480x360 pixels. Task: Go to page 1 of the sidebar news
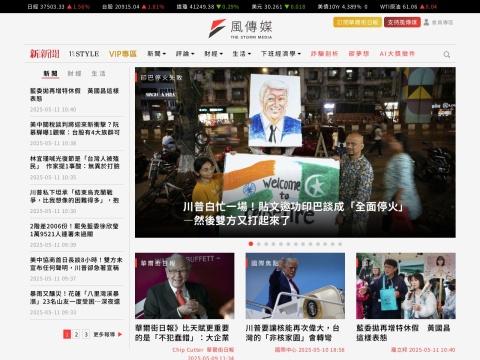67,334
